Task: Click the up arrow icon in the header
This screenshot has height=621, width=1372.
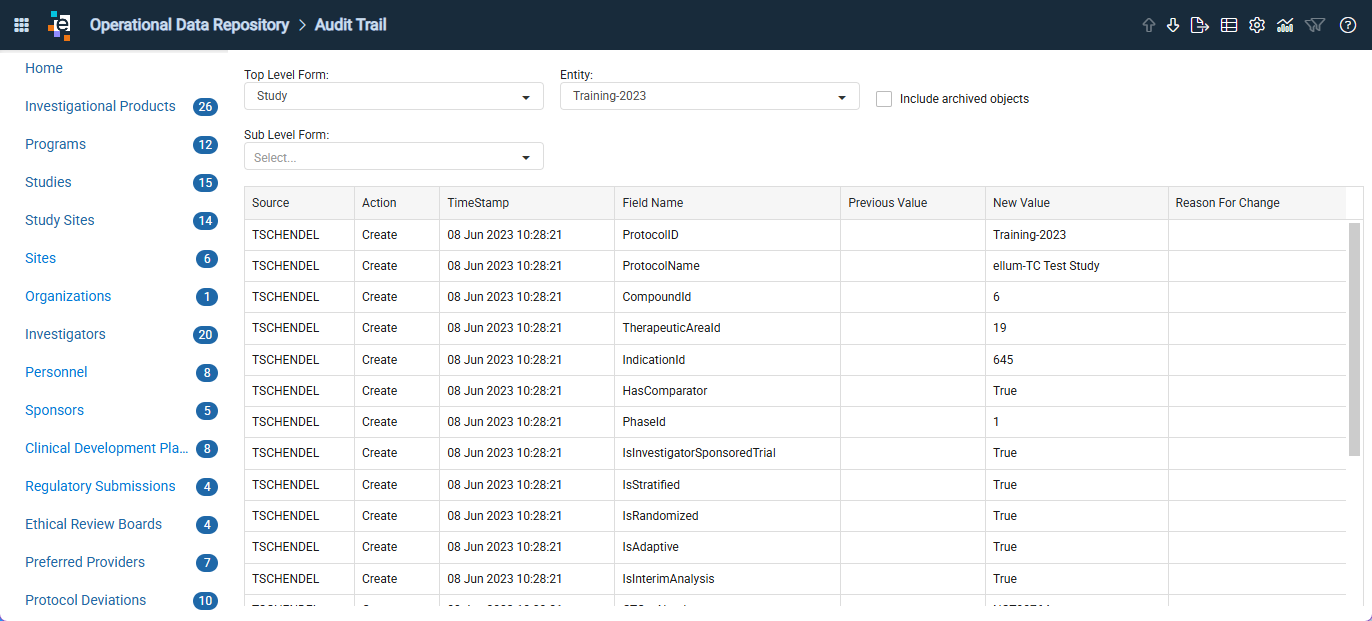Action: click(1148, 25)
